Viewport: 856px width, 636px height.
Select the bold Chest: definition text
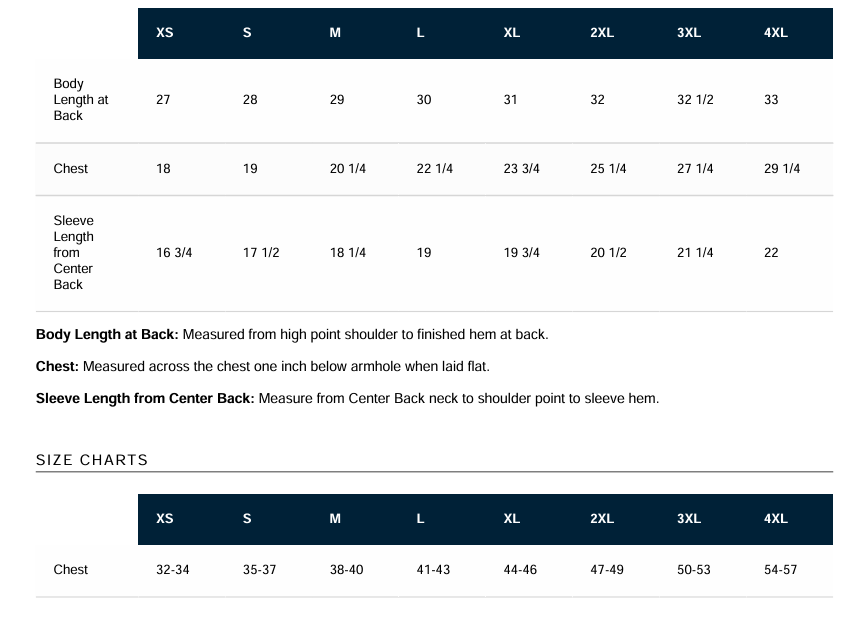[x=57, y=366]
